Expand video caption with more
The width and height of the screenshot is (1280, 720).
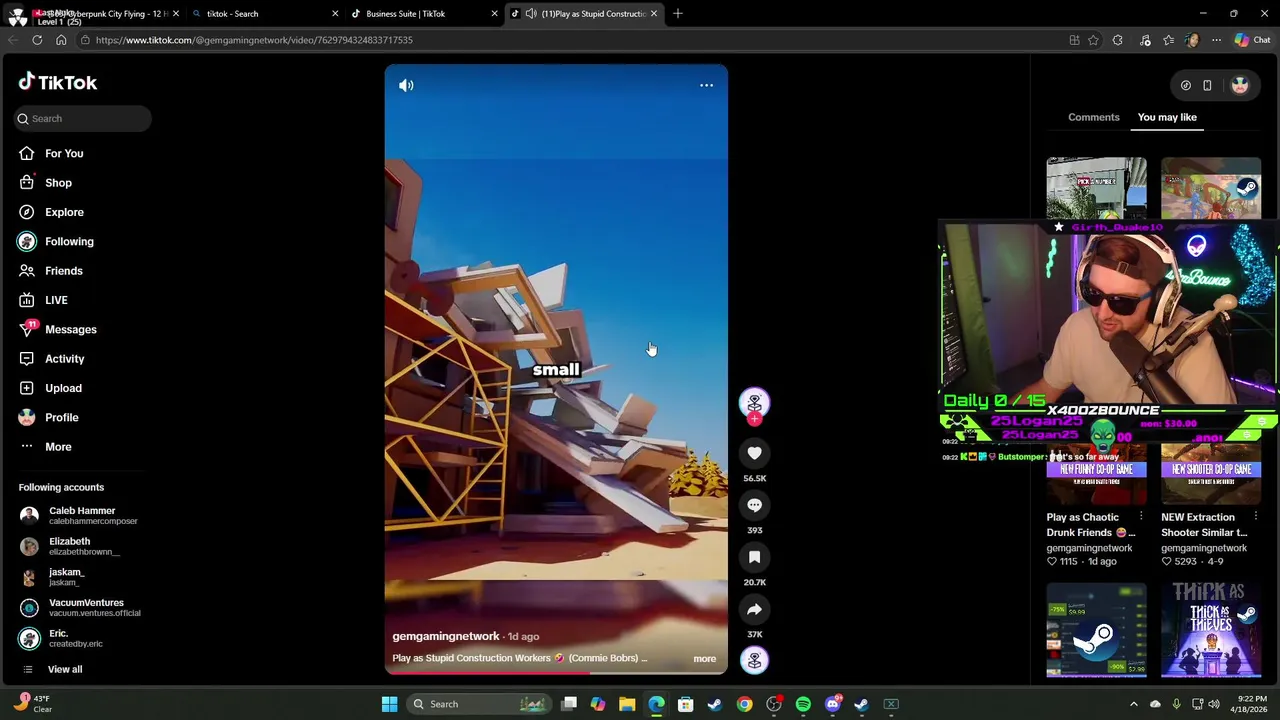(704, 659)
